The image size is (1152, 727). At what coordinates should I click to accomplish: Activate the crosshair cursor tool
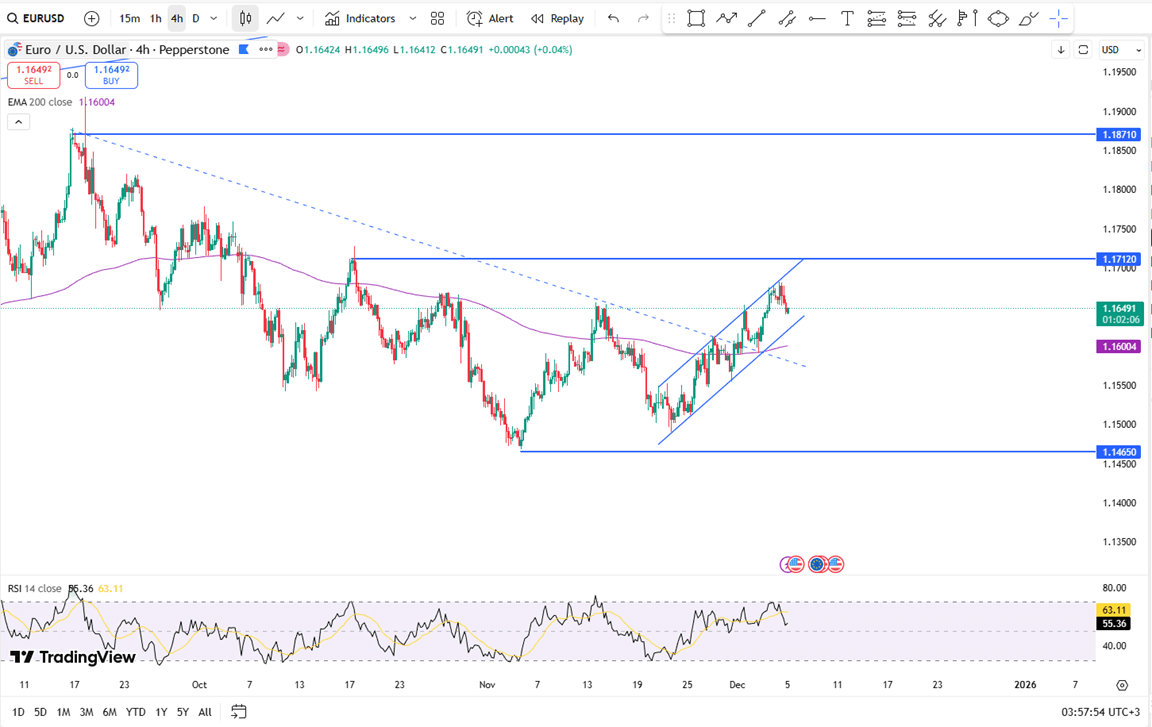click(1059, 18)
